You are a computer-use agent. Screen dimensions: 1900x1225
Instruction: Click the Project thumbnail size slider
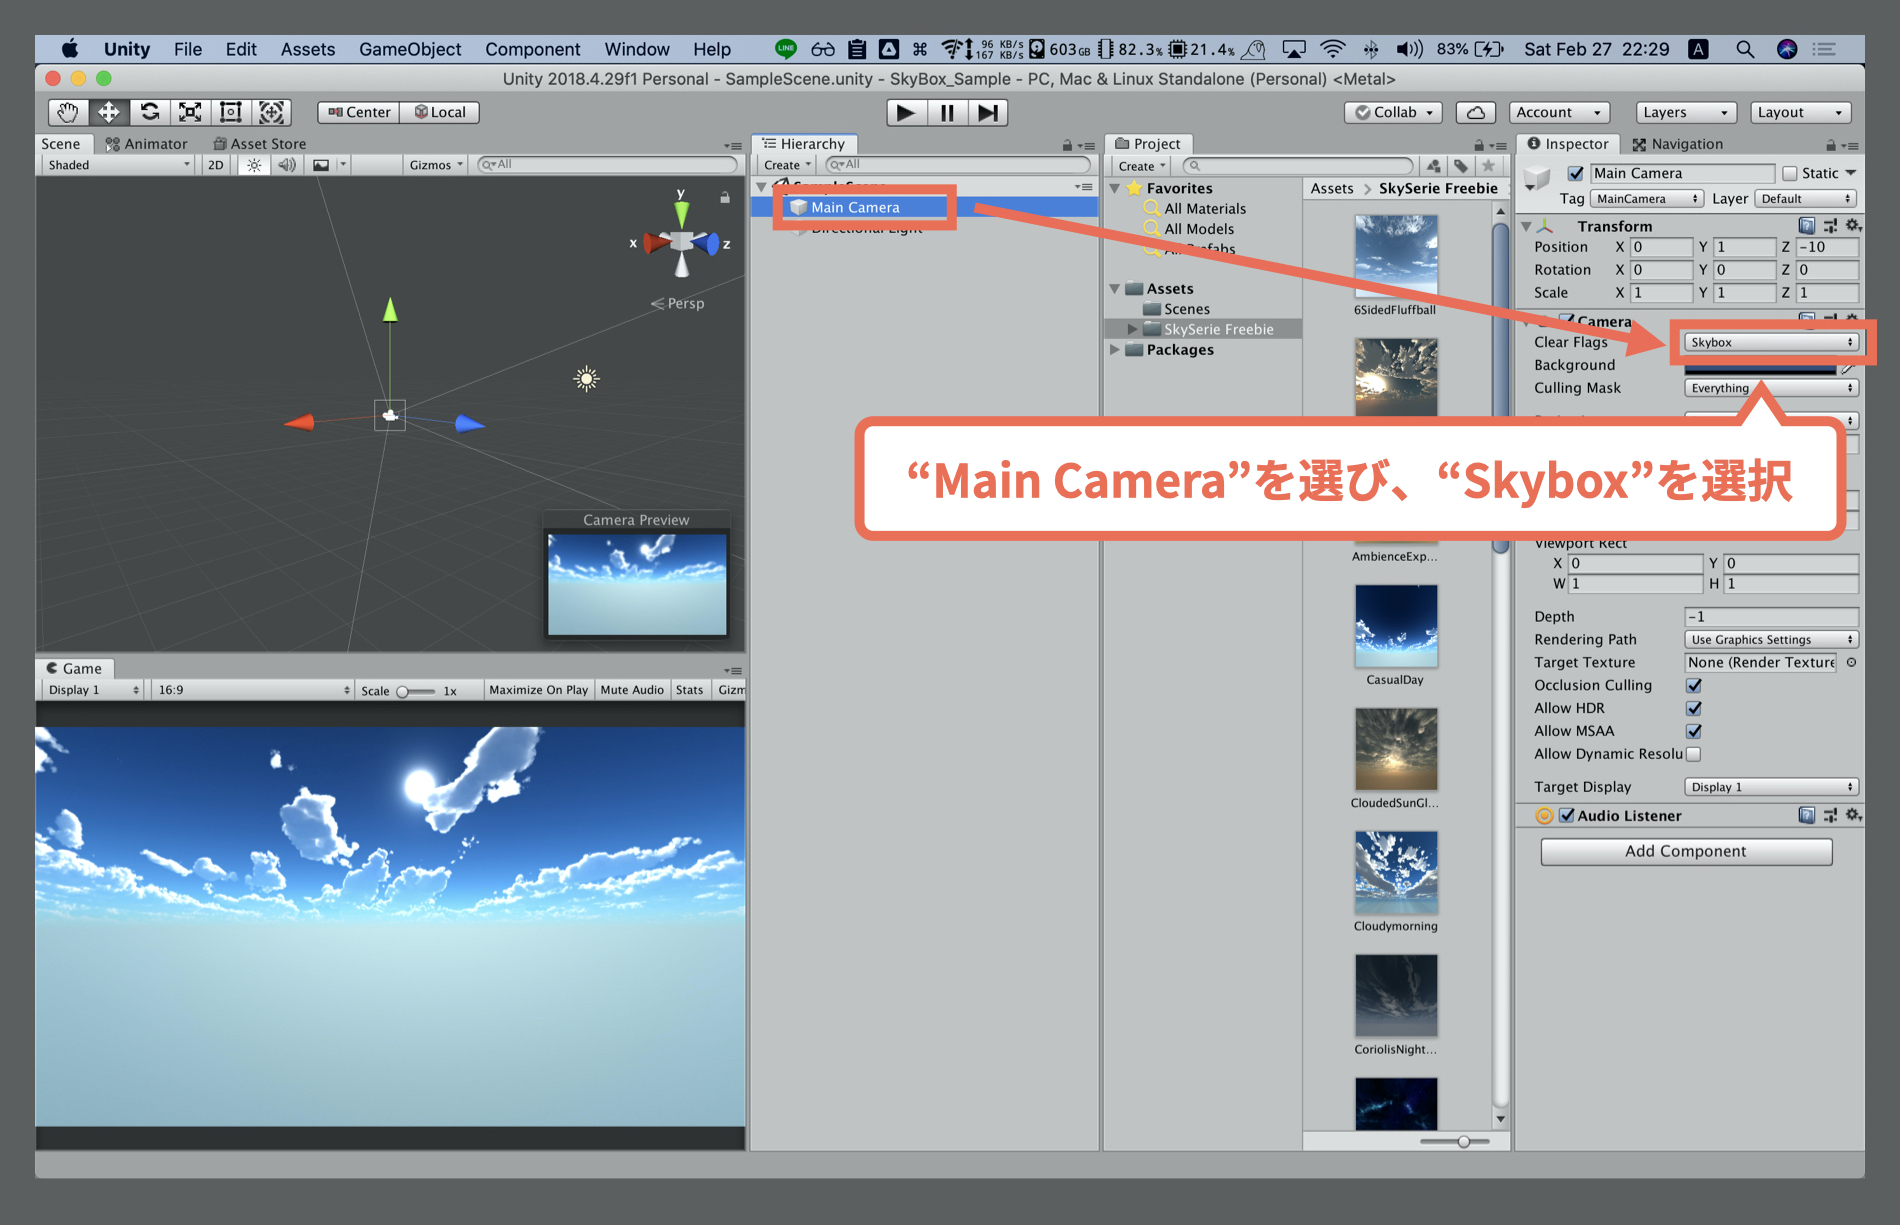pos(1455,1141)
